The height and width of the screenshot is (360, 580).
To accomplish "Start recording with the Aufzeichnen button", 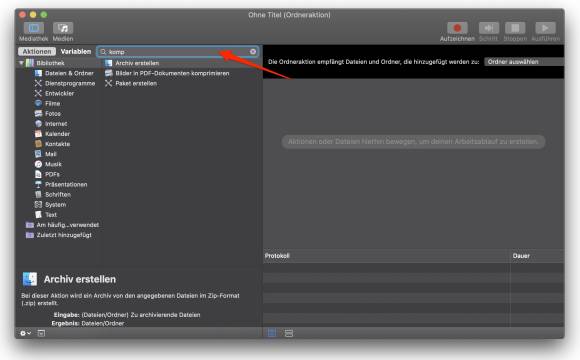I will (457, 28).
